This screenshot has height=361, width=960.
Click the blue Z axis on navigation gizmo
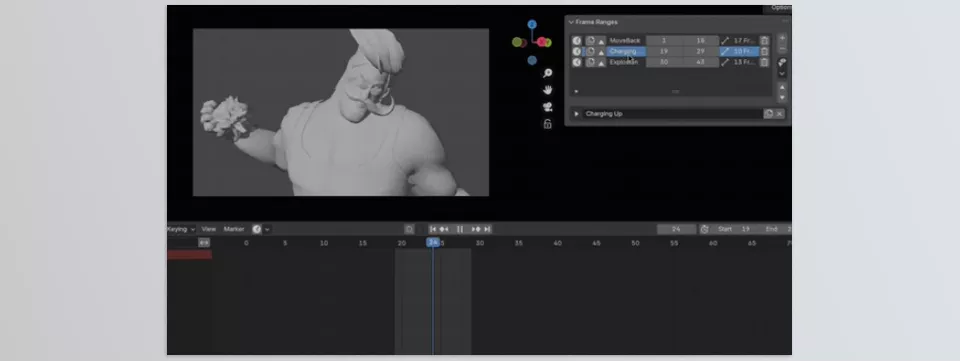[532, 24]
